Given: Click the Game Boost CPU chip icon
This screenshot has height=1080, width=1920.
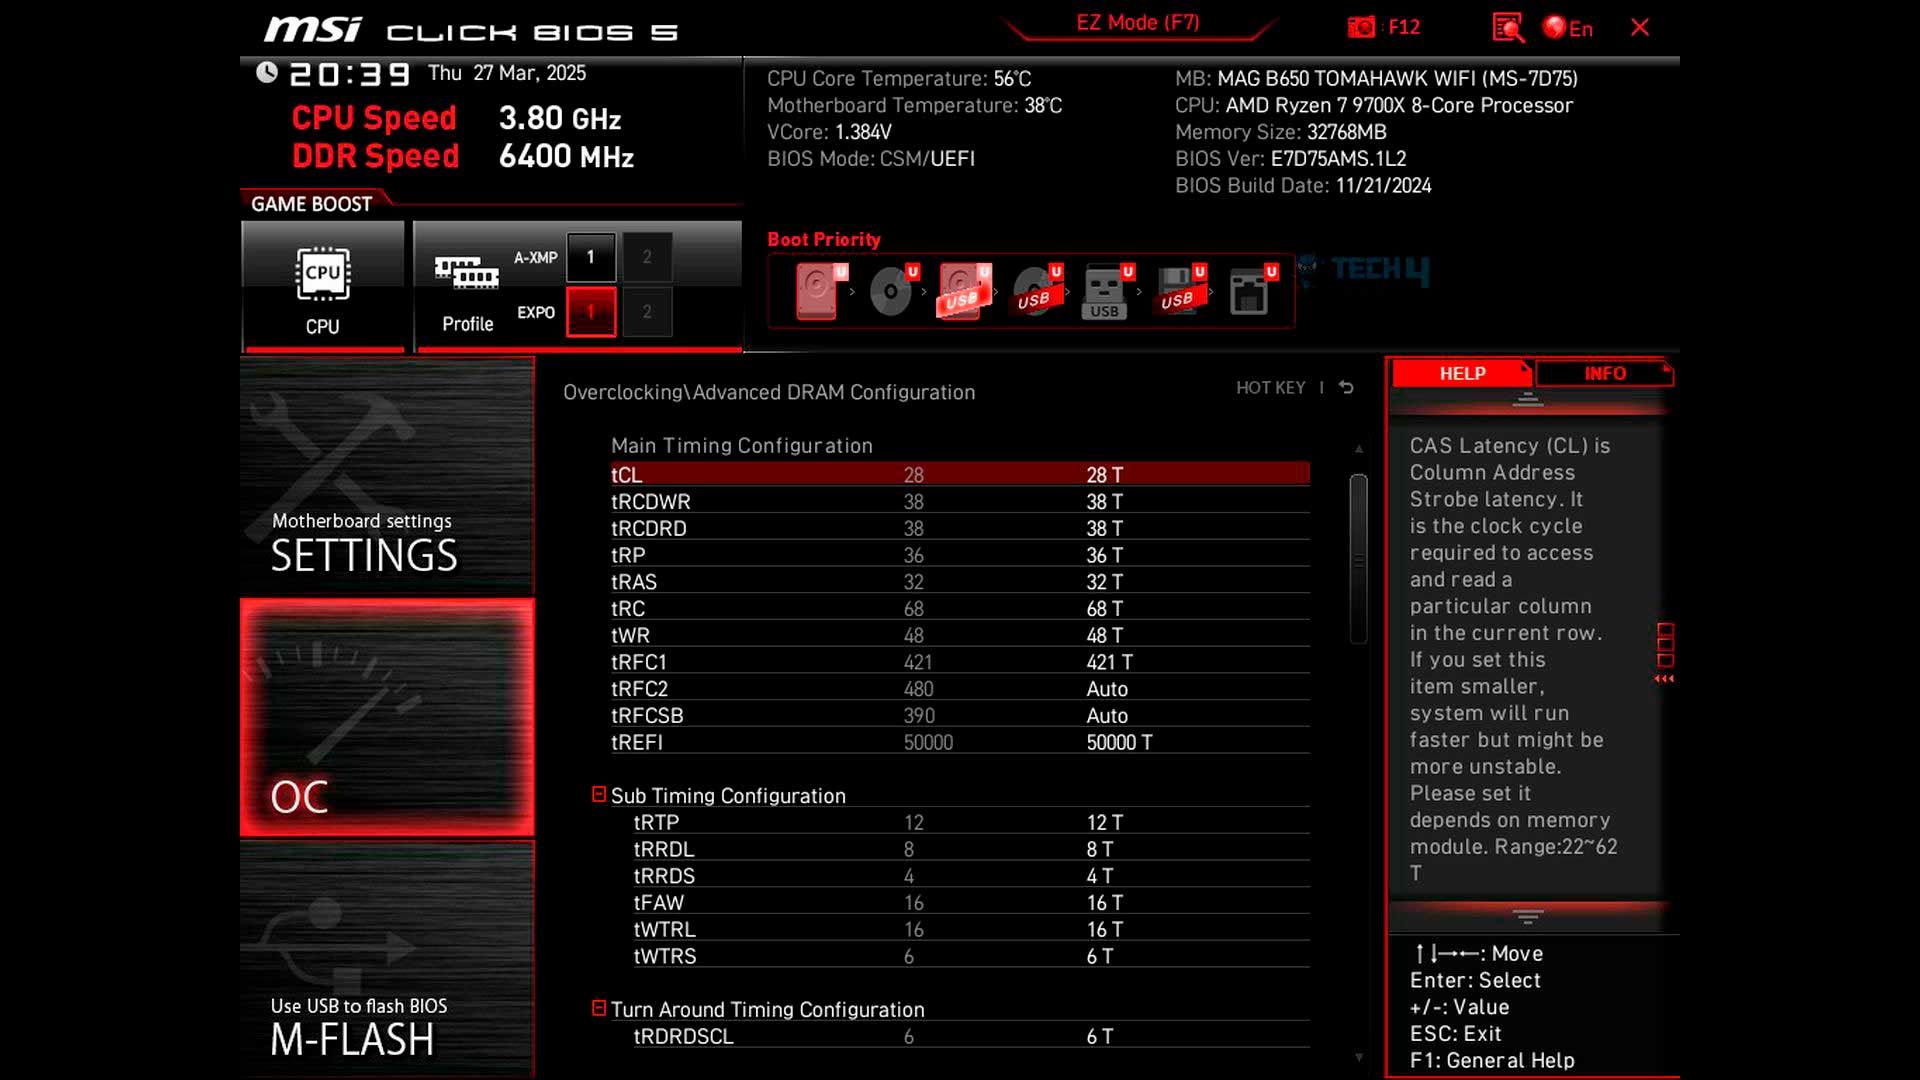Looking at the screenshot, I should pyautogui.click(x=322, y=274).
